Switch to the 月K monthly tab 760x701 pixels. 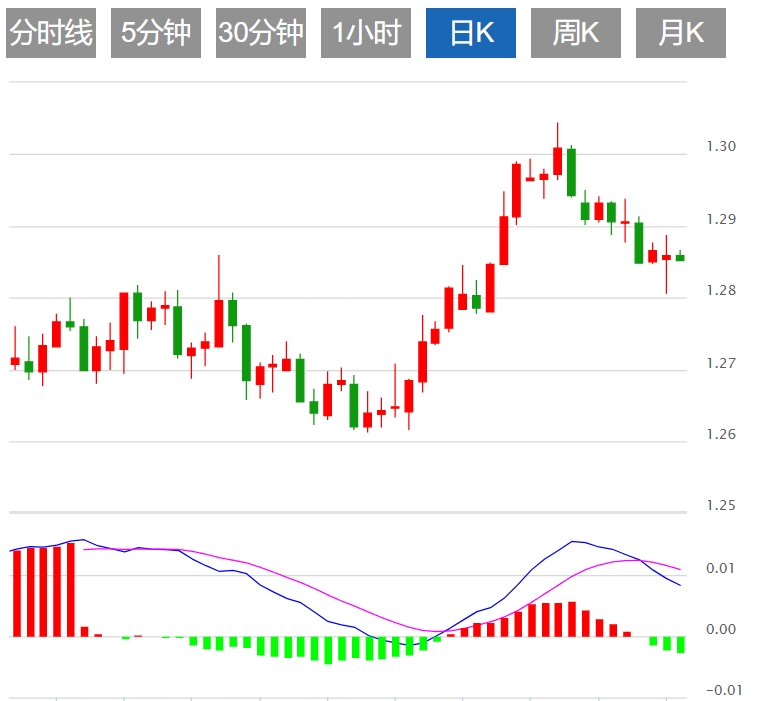pos(681,33)
